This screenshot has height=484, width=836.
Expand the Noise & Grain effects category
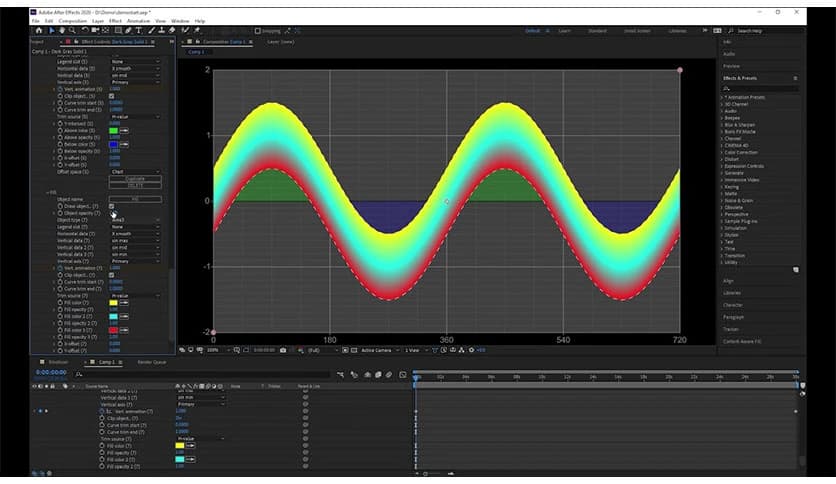click(x=722, y=200)
